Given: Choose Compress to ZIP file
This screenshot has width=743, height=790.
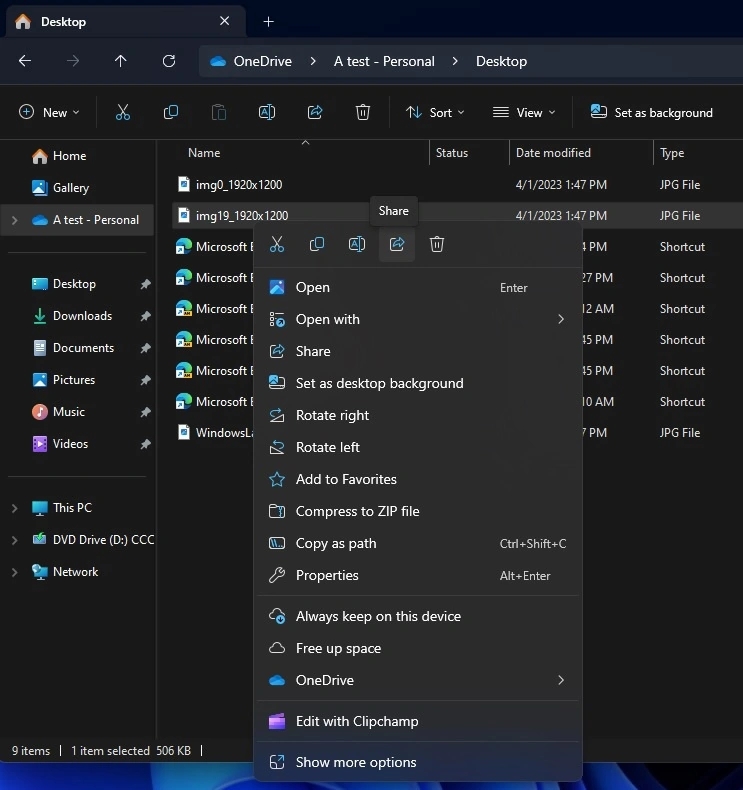Looking at the screenshot, I should tap(357, 511).
